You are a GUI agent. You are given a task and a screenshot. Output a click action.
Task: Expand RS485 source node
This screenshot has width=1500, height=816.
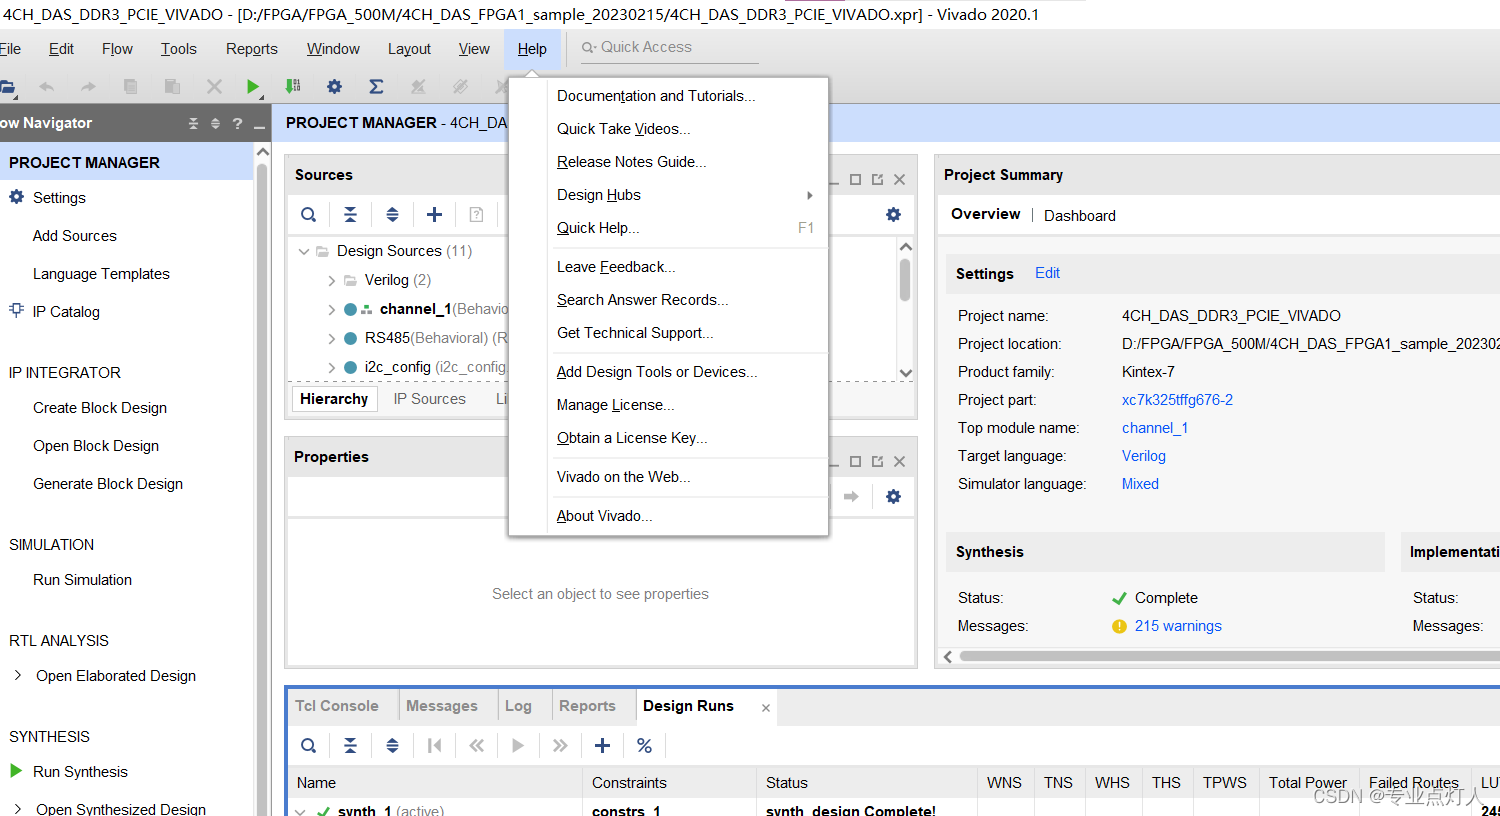[x=331, y=338]
